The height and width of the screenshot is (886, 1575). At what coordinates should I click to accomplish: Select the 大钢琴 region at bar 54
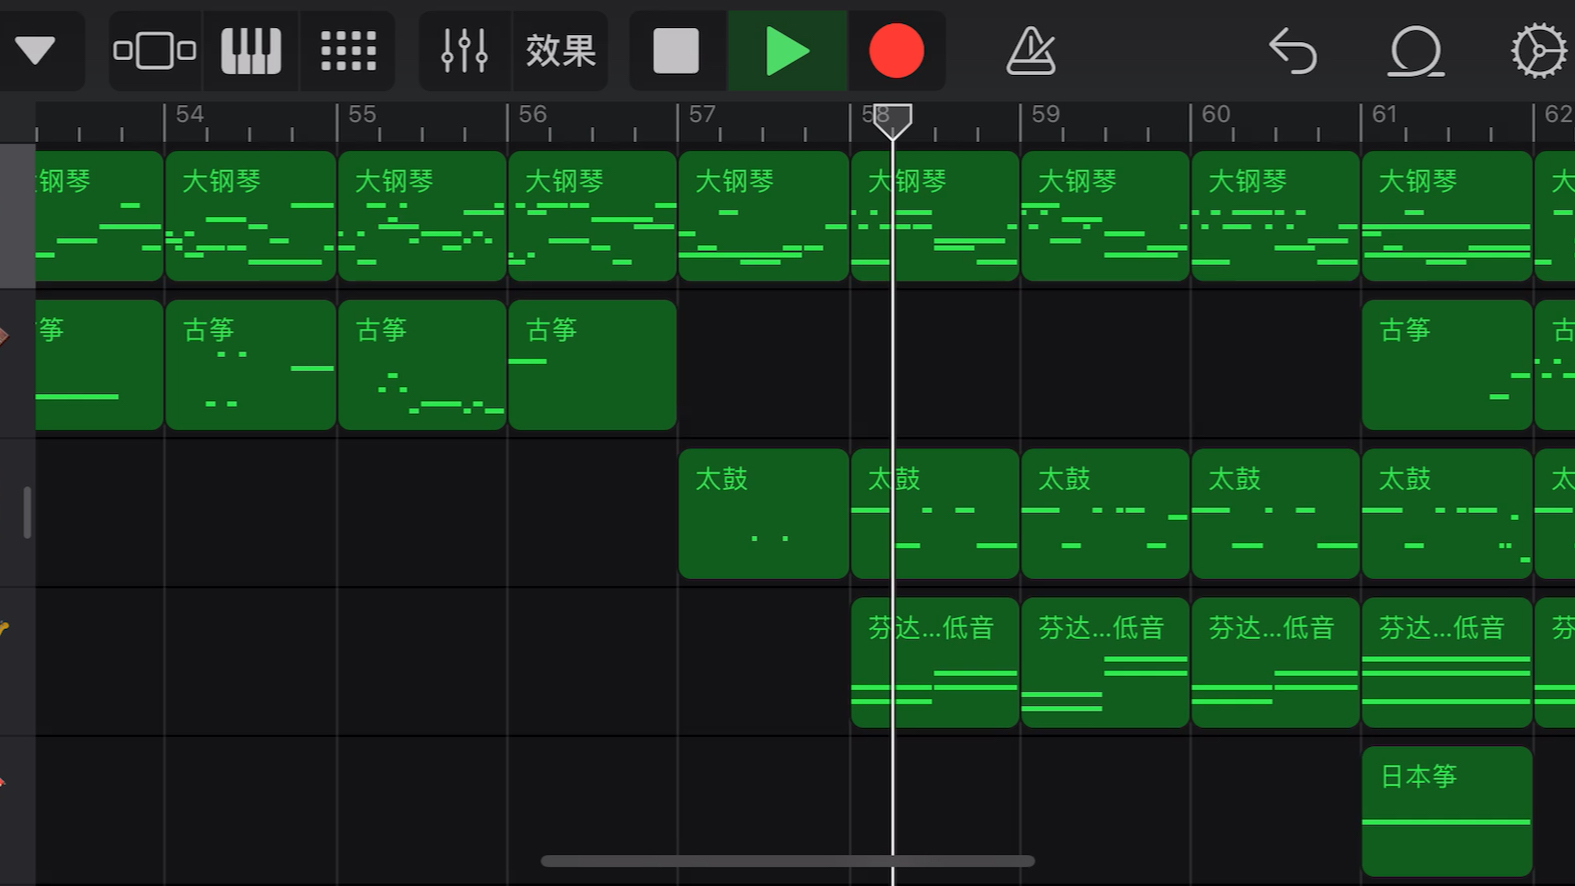251,216
